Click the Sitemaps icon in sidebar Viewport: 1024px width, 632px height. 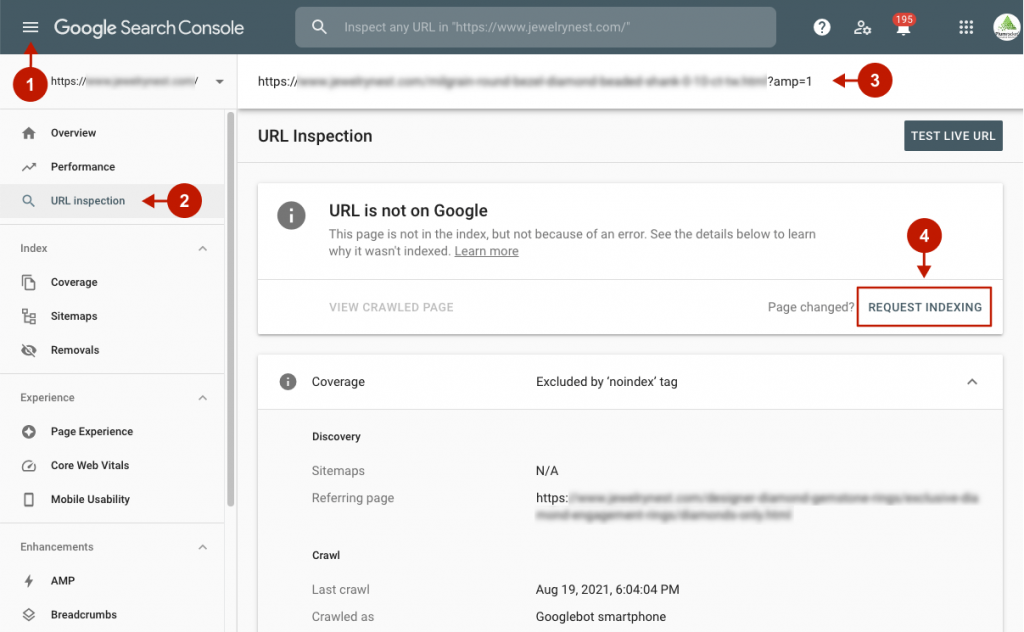(x=29, y=316)
